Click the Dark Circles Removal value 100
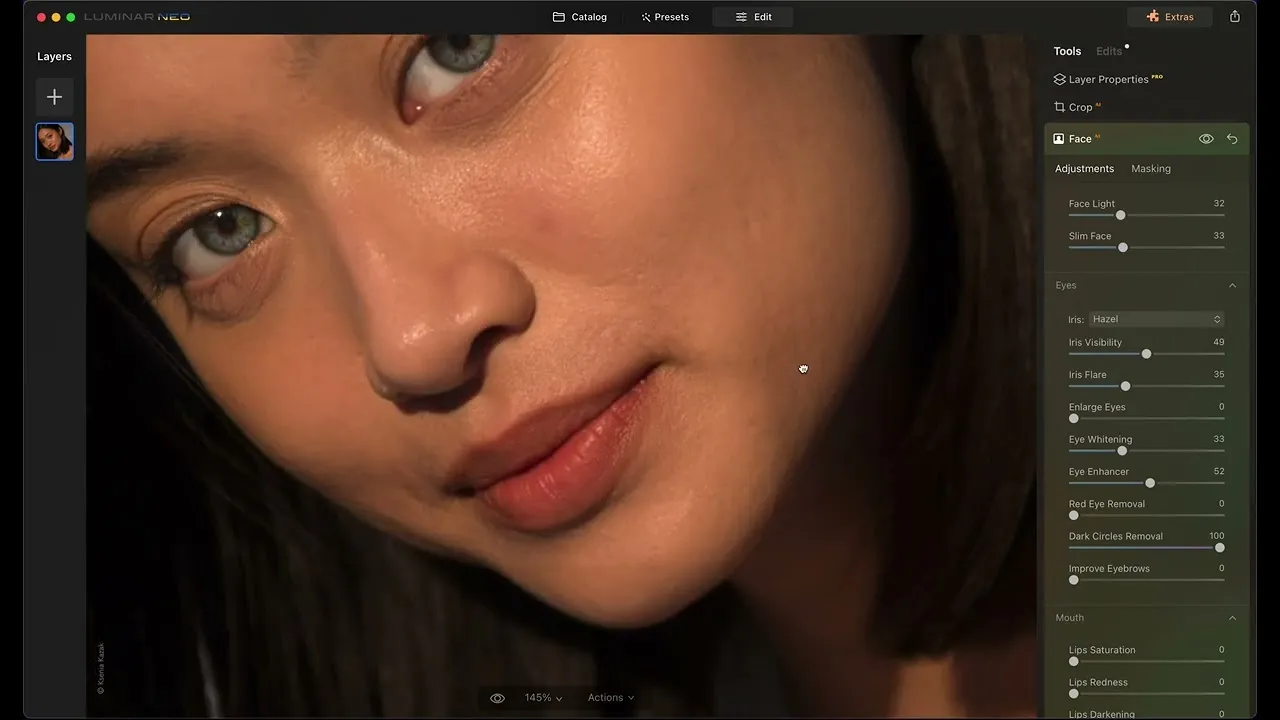 tap(1216, 536)
